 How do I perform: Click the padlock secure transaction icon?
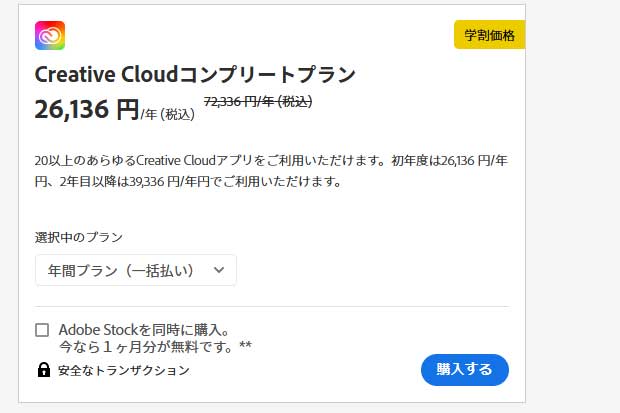[x=43, y=370]
